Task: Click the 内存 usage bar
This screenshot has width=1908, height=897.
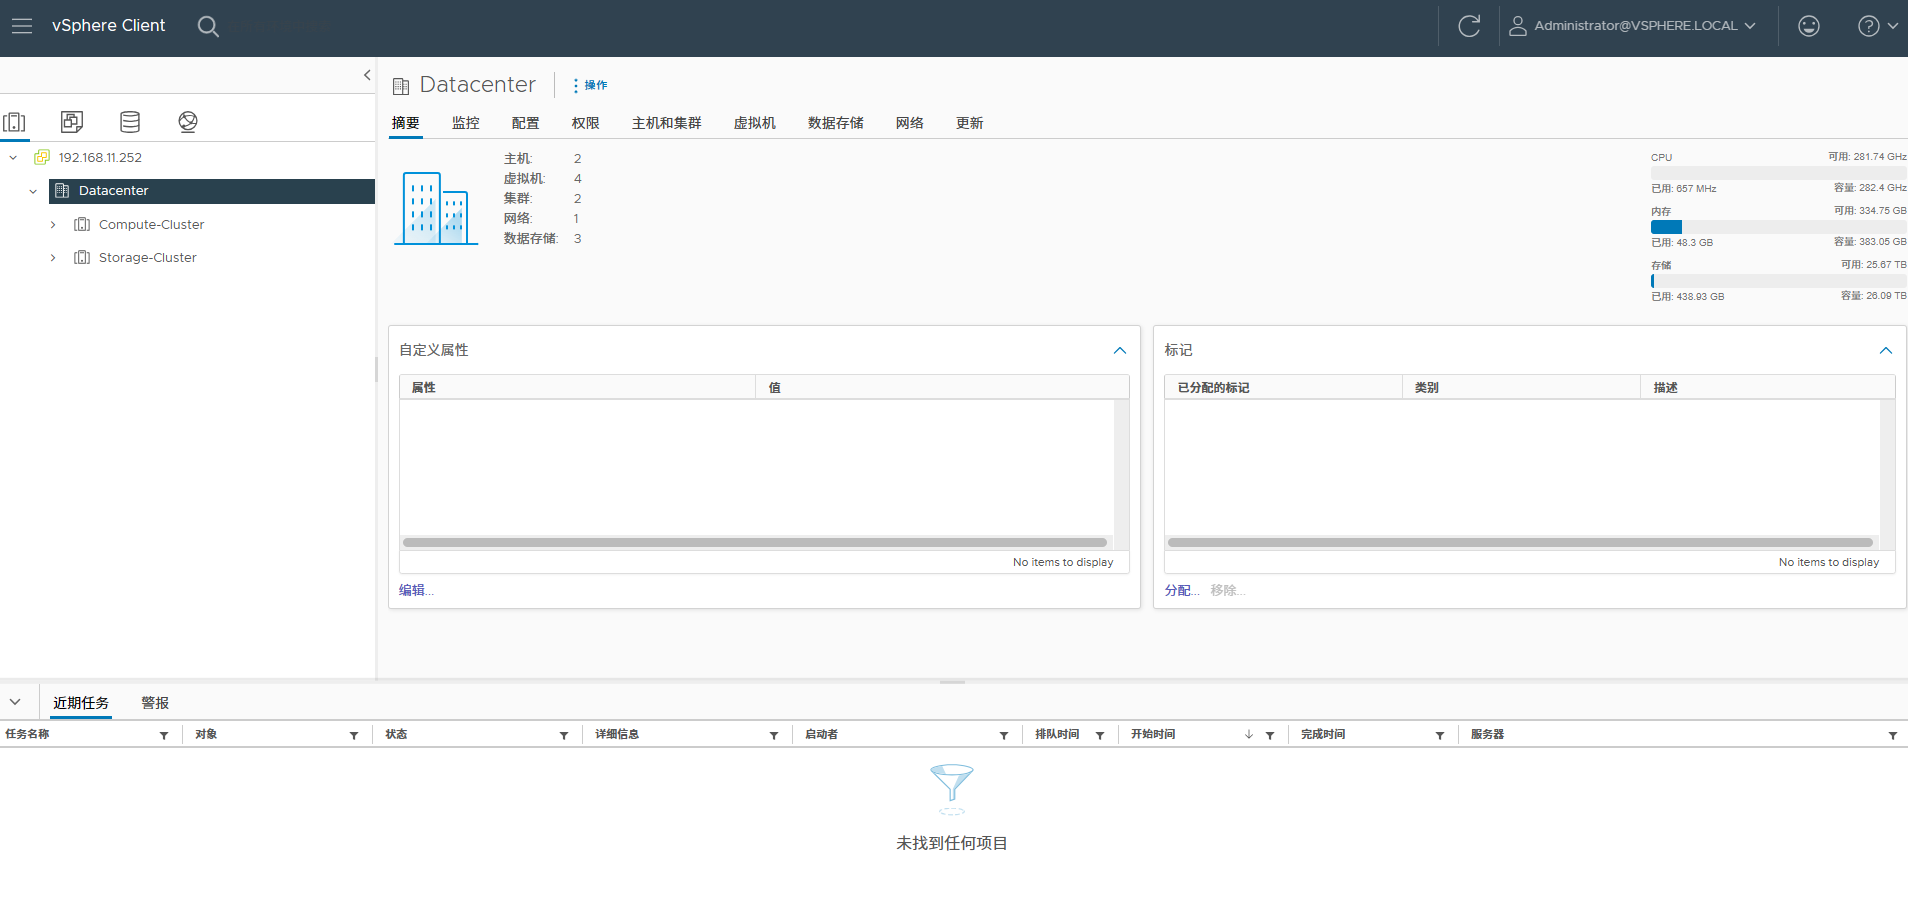Action: pyautogui.click(x=1779, y=227)
